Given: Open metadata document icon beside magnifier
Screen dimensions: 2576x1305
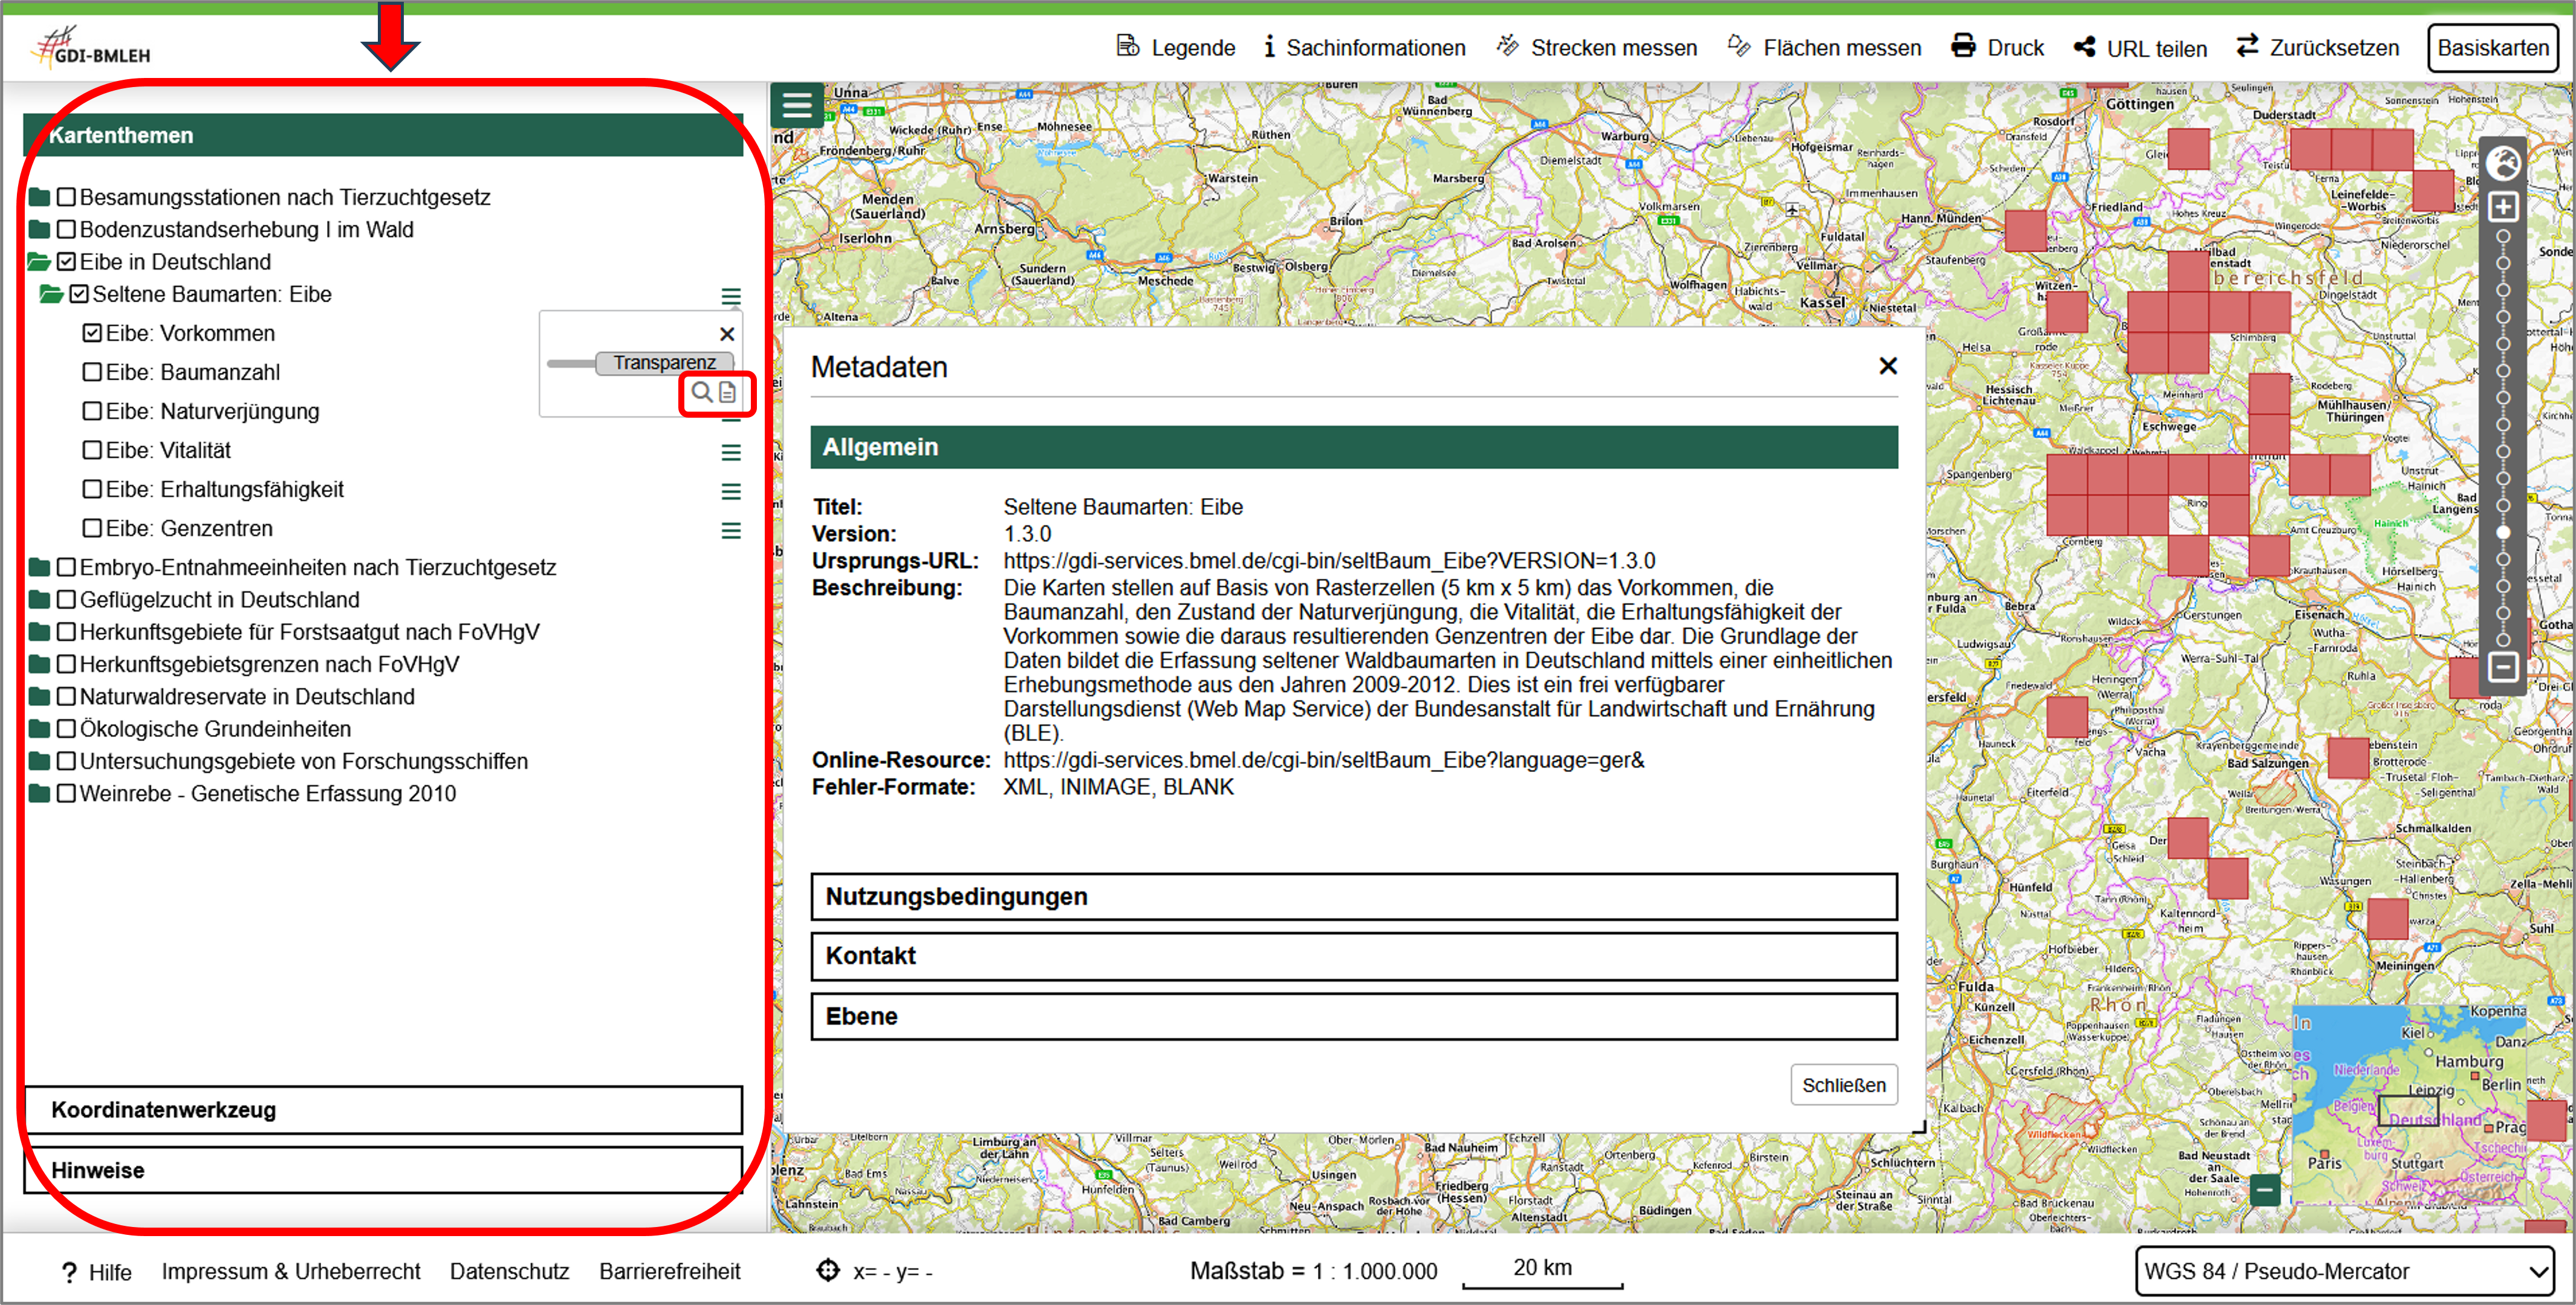Looking at the screenshot, I should (728, 392).
